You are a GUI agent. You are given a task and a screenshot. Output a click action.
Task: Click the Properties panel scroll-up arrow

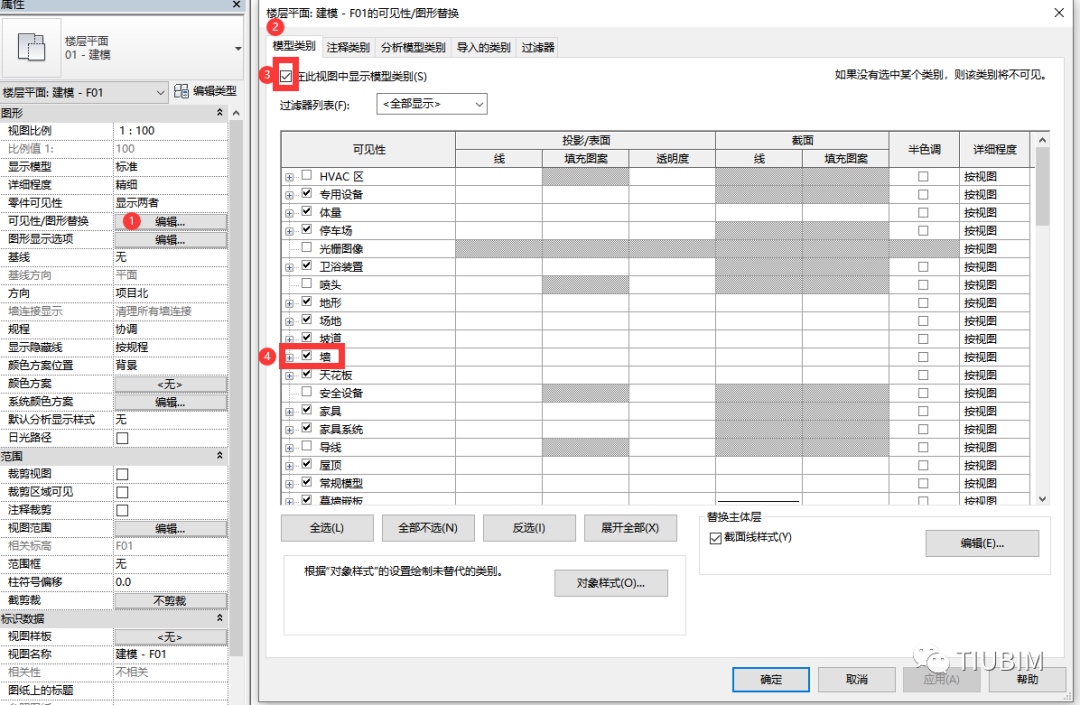pyautogui.click(x=236, y=113)
